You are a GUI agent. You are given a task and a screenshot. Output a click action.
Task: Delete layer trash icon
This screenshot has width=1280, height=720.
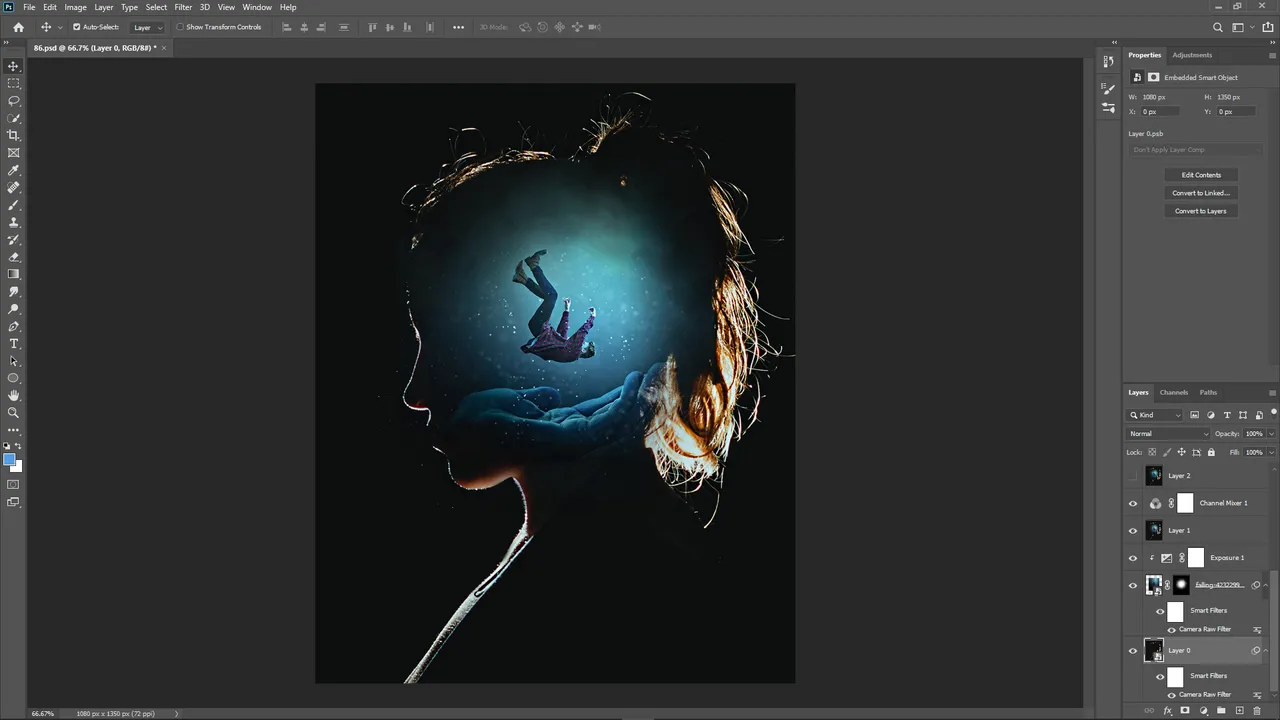pos(1257,711)
